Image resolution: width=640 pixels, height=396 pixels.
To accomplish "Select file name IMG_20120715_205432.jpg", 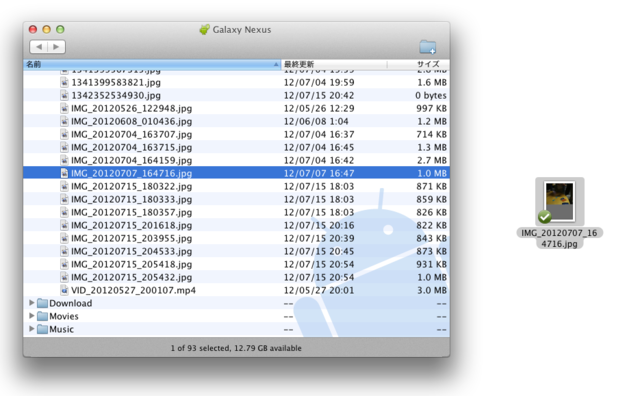I will coord(131,278).
